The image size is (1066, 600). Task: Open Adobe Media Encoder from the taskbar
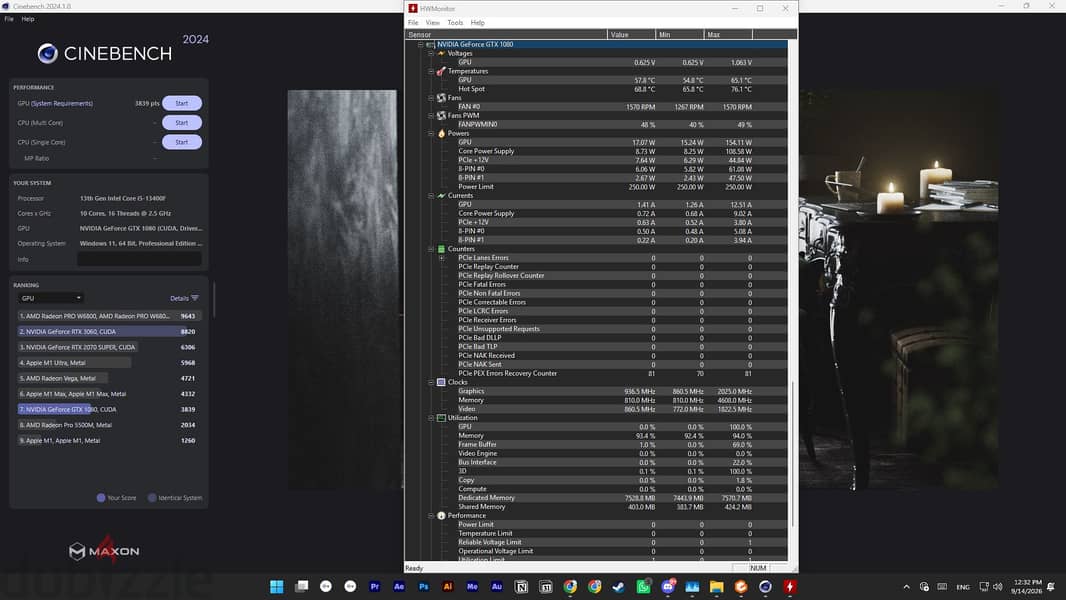472,586
